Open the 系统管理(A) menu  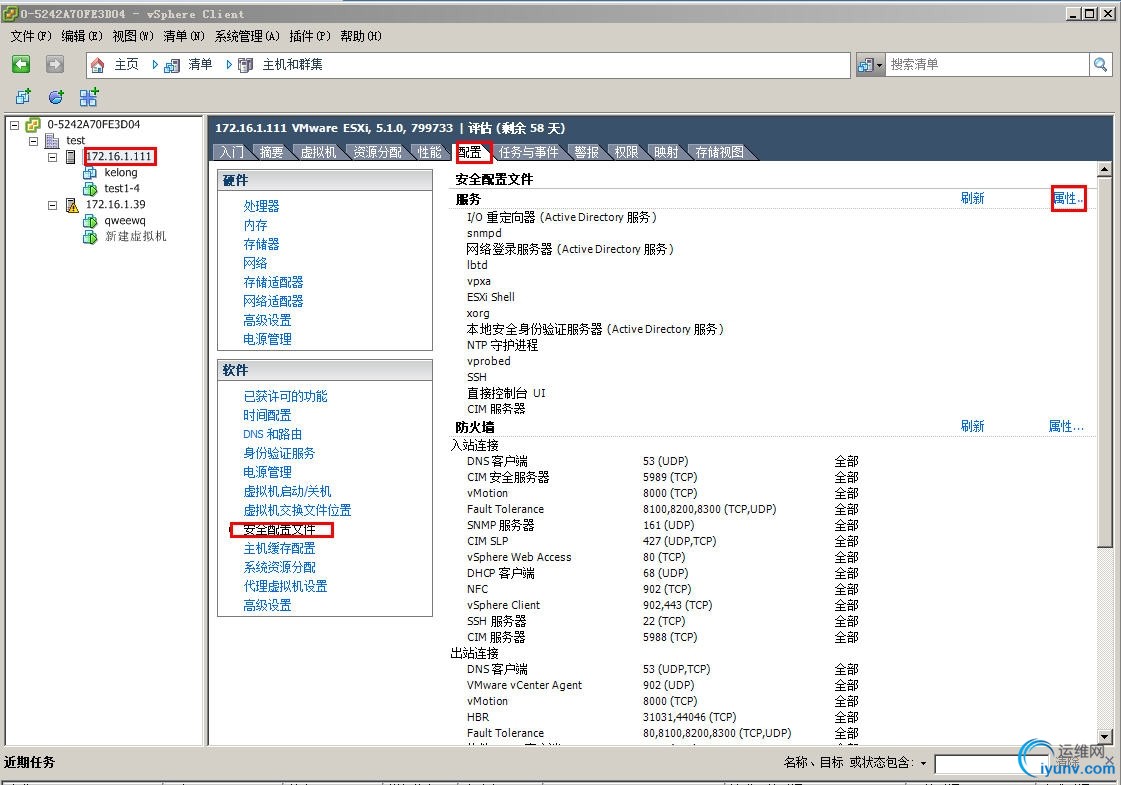tap(247, 36)
